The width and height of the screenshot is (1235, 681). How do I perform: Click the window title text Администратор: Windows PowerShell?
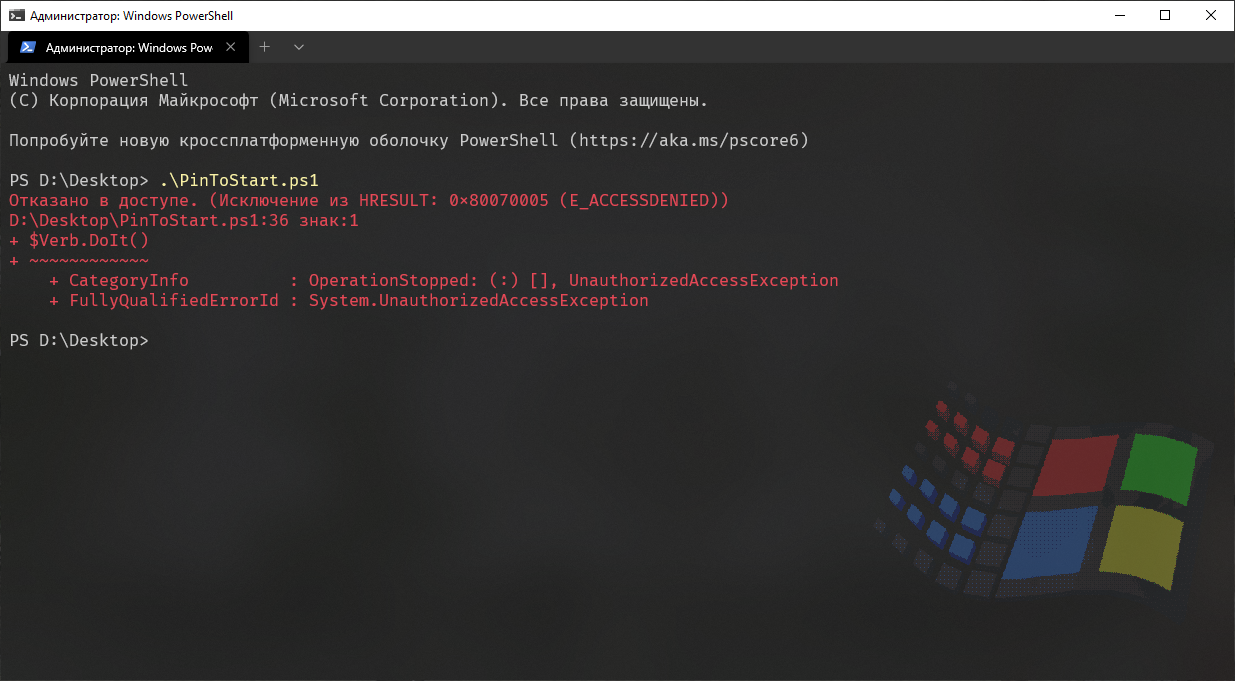(x=132, y=15)
